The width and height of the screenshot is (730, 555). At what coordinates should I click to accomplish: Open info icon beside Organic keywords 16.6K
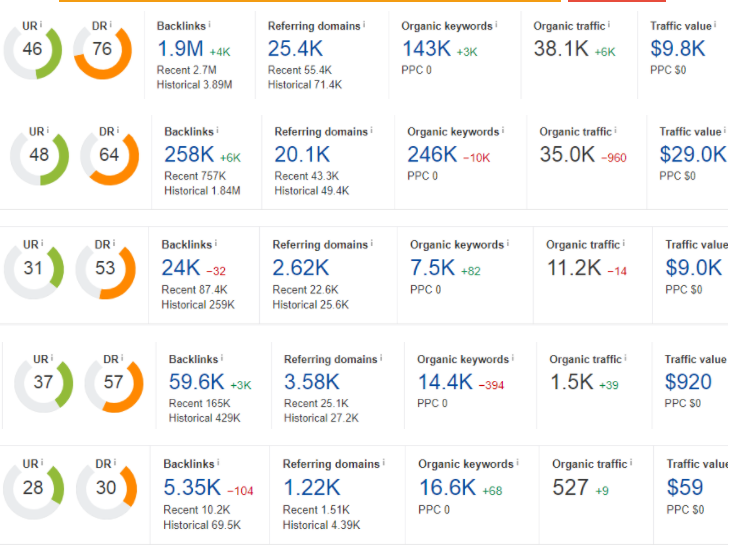pyautogui.click(x=514, y=464)
